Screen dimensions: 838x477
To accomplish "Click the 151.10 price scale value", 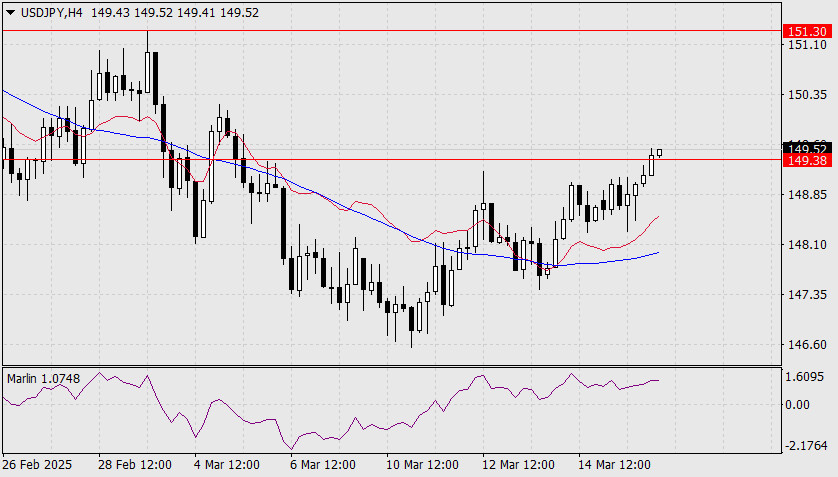I will click(x=807, y=45).
